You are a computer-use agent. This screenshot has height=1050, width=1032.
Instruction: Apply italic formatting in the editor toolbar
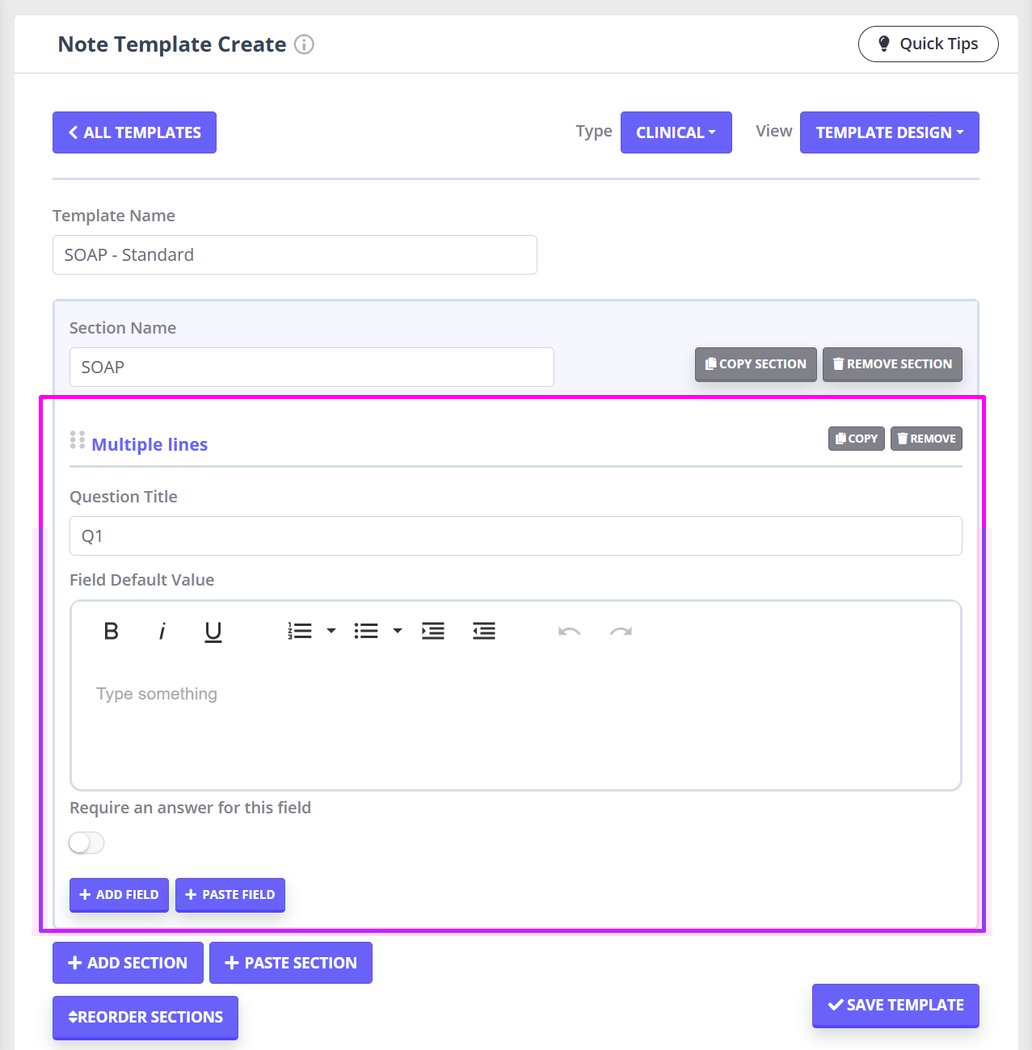pyautogui.click(x=161, y=630)
